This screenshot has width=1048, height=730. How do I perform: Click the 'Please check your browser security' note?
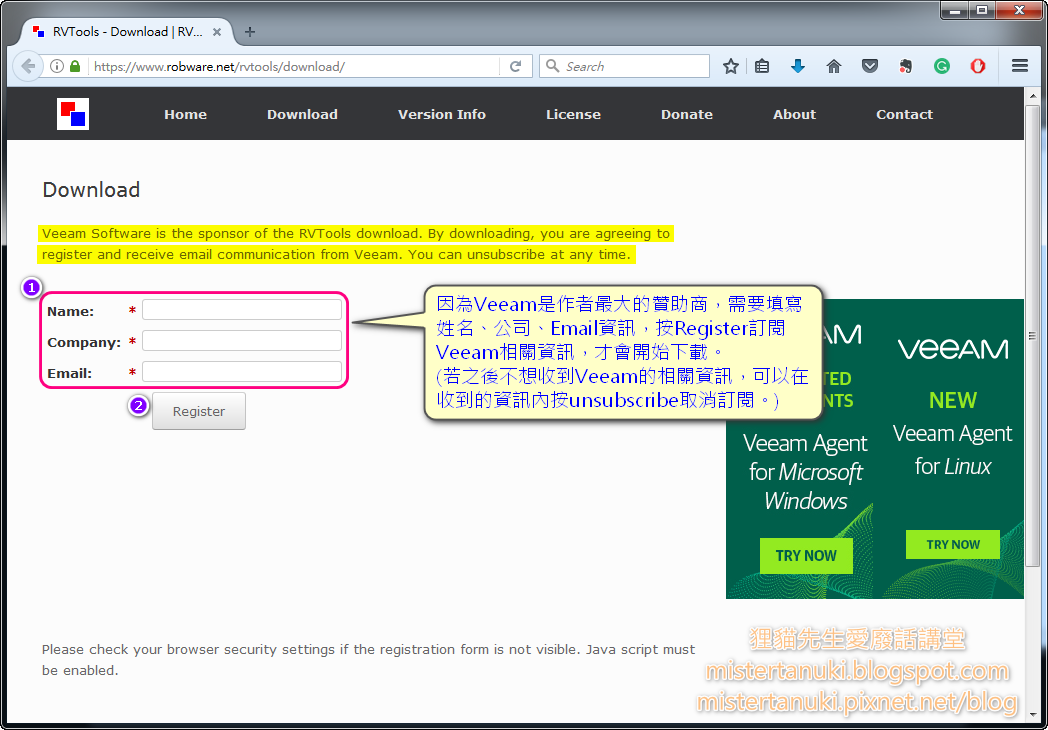pos(368,660)
